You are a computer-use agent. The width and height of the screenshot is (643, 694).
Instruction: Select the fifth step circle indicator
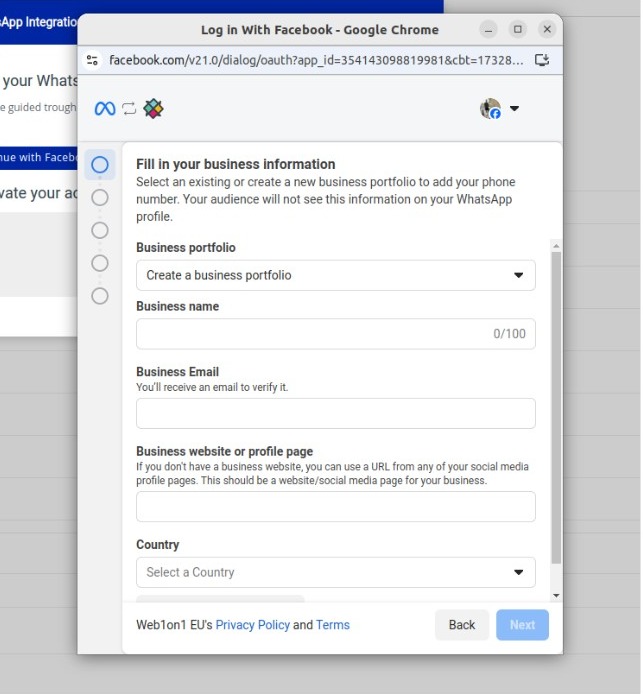coord(100,296)
